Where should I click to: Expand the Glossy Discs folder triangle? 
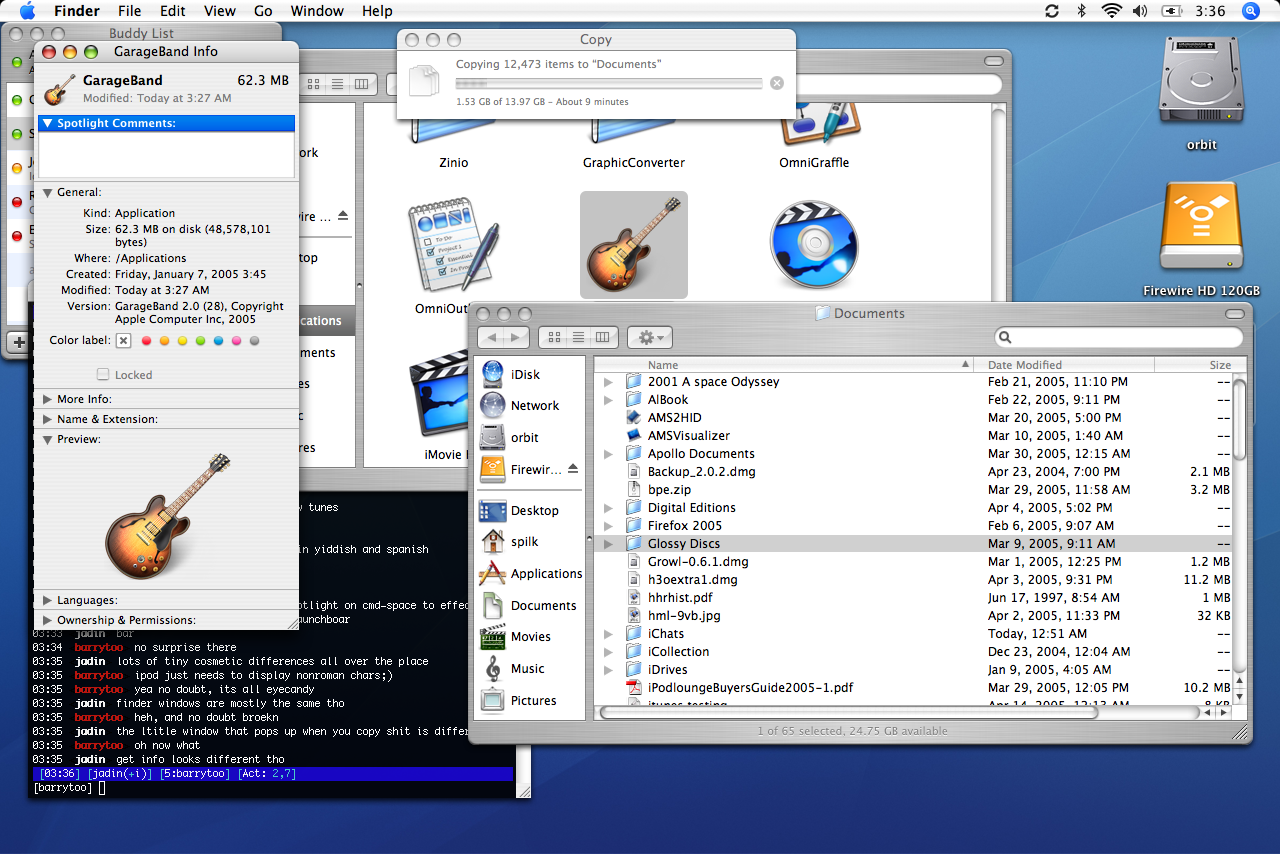[x=607, y=544]
